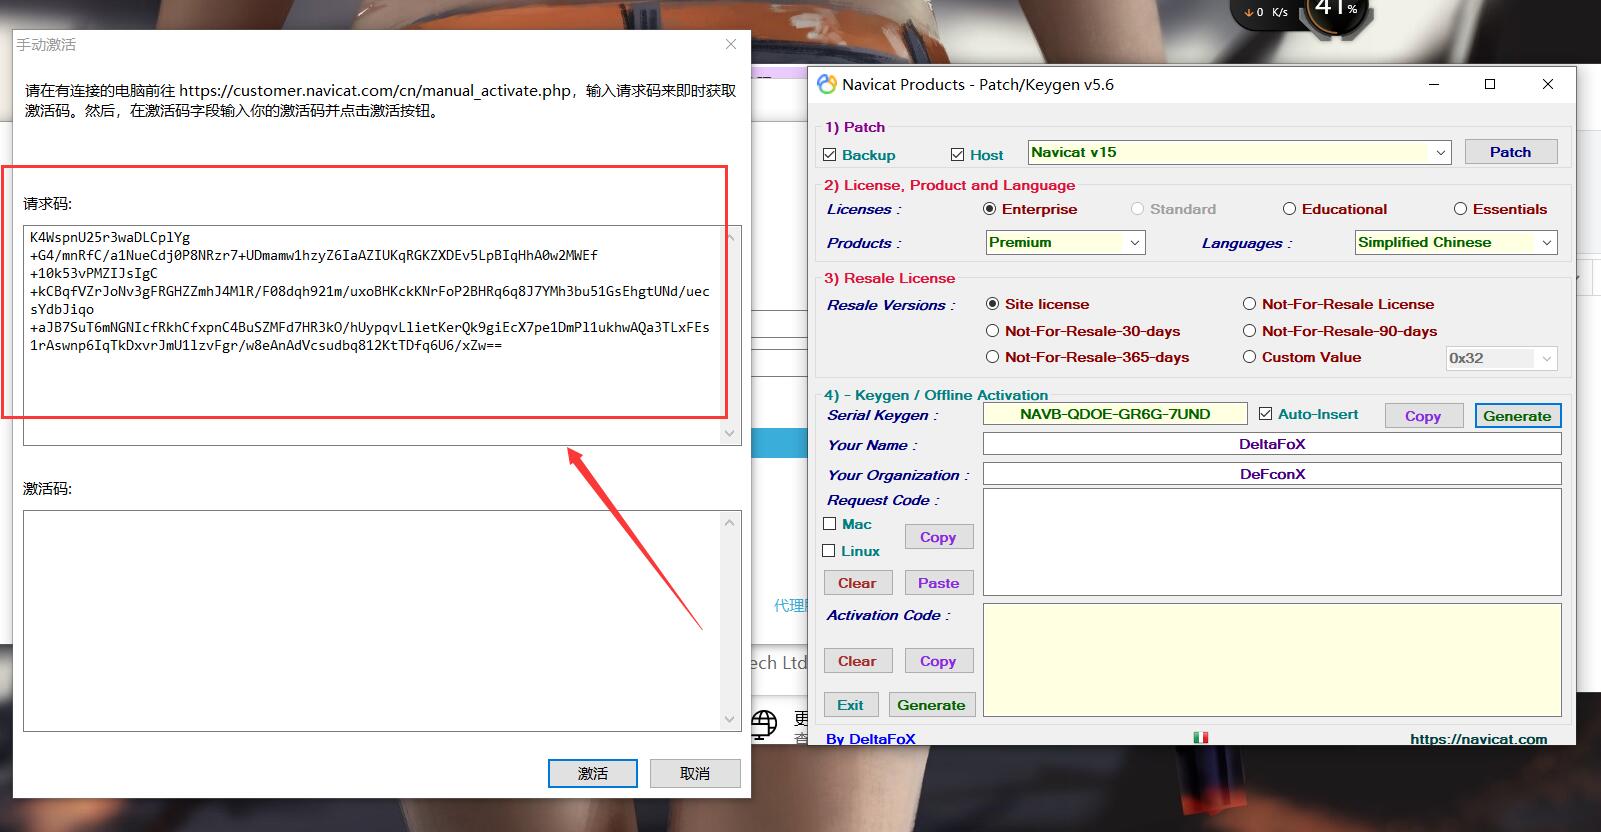Open the Languages dropdown showing Simplified Chinese
This screenshot has width=1601, height=832.
[1546, 243]
